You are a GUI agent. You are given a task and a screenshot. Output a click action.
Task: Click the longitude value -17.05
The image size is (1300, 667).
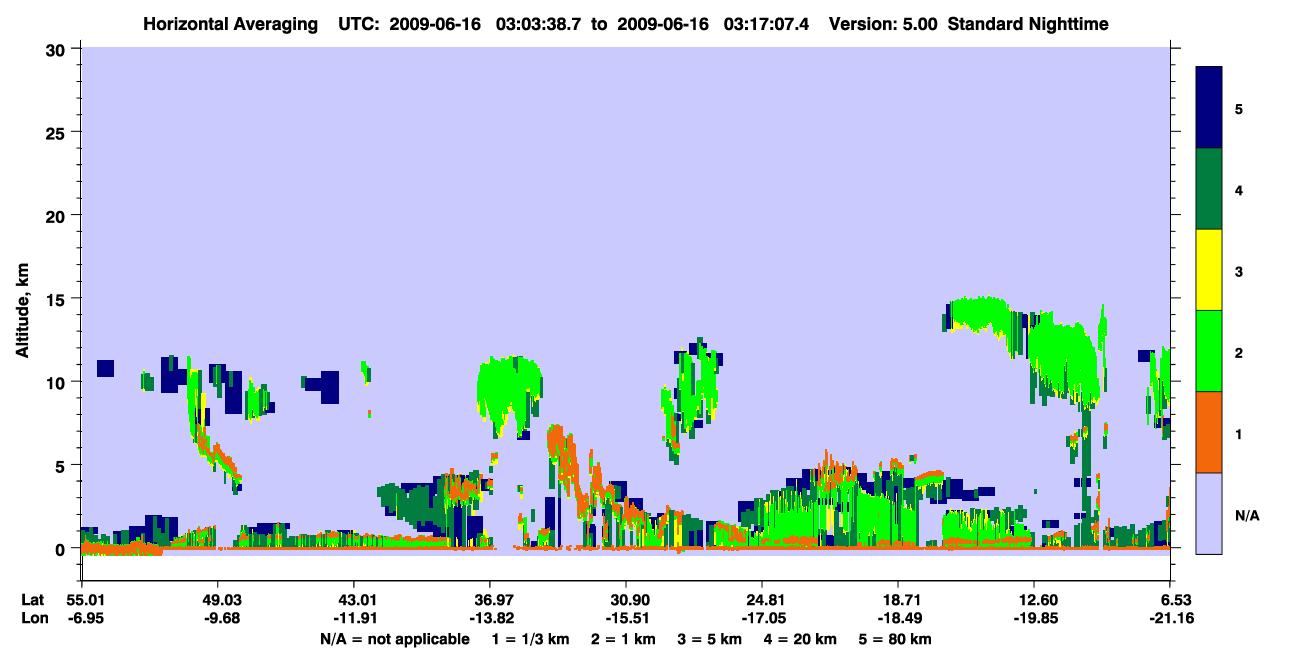762,618
